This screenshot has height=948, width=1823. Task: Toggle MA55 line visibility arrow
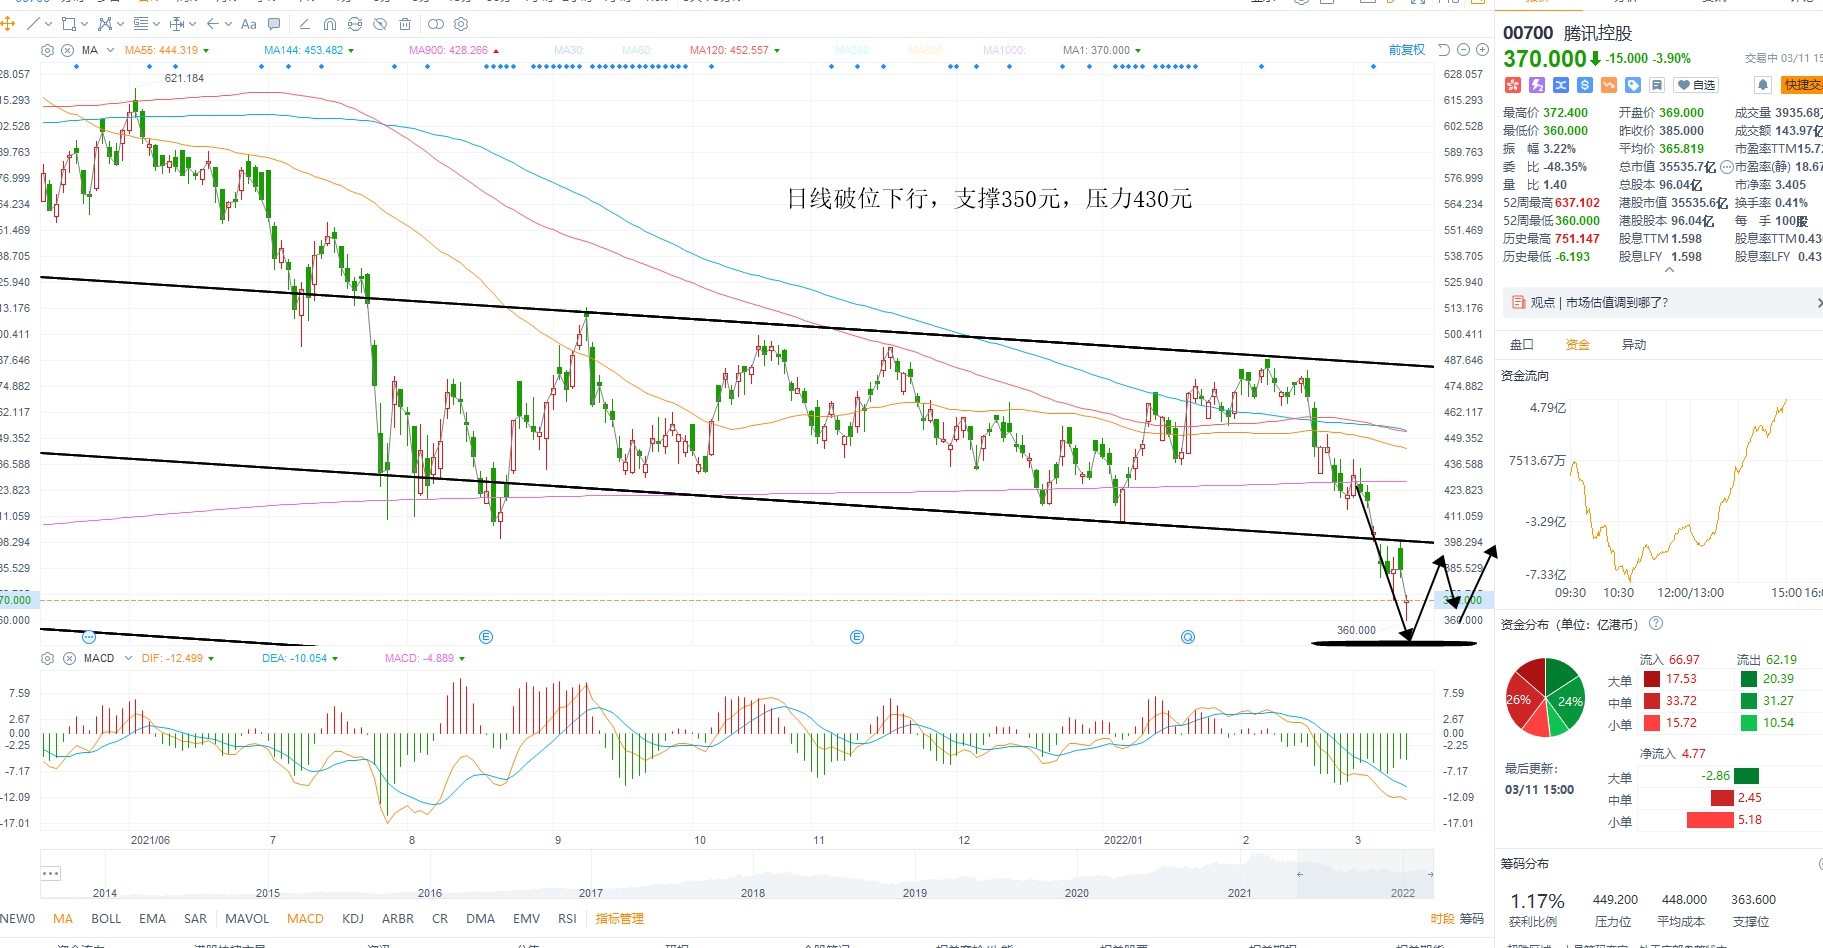(206, 50)
